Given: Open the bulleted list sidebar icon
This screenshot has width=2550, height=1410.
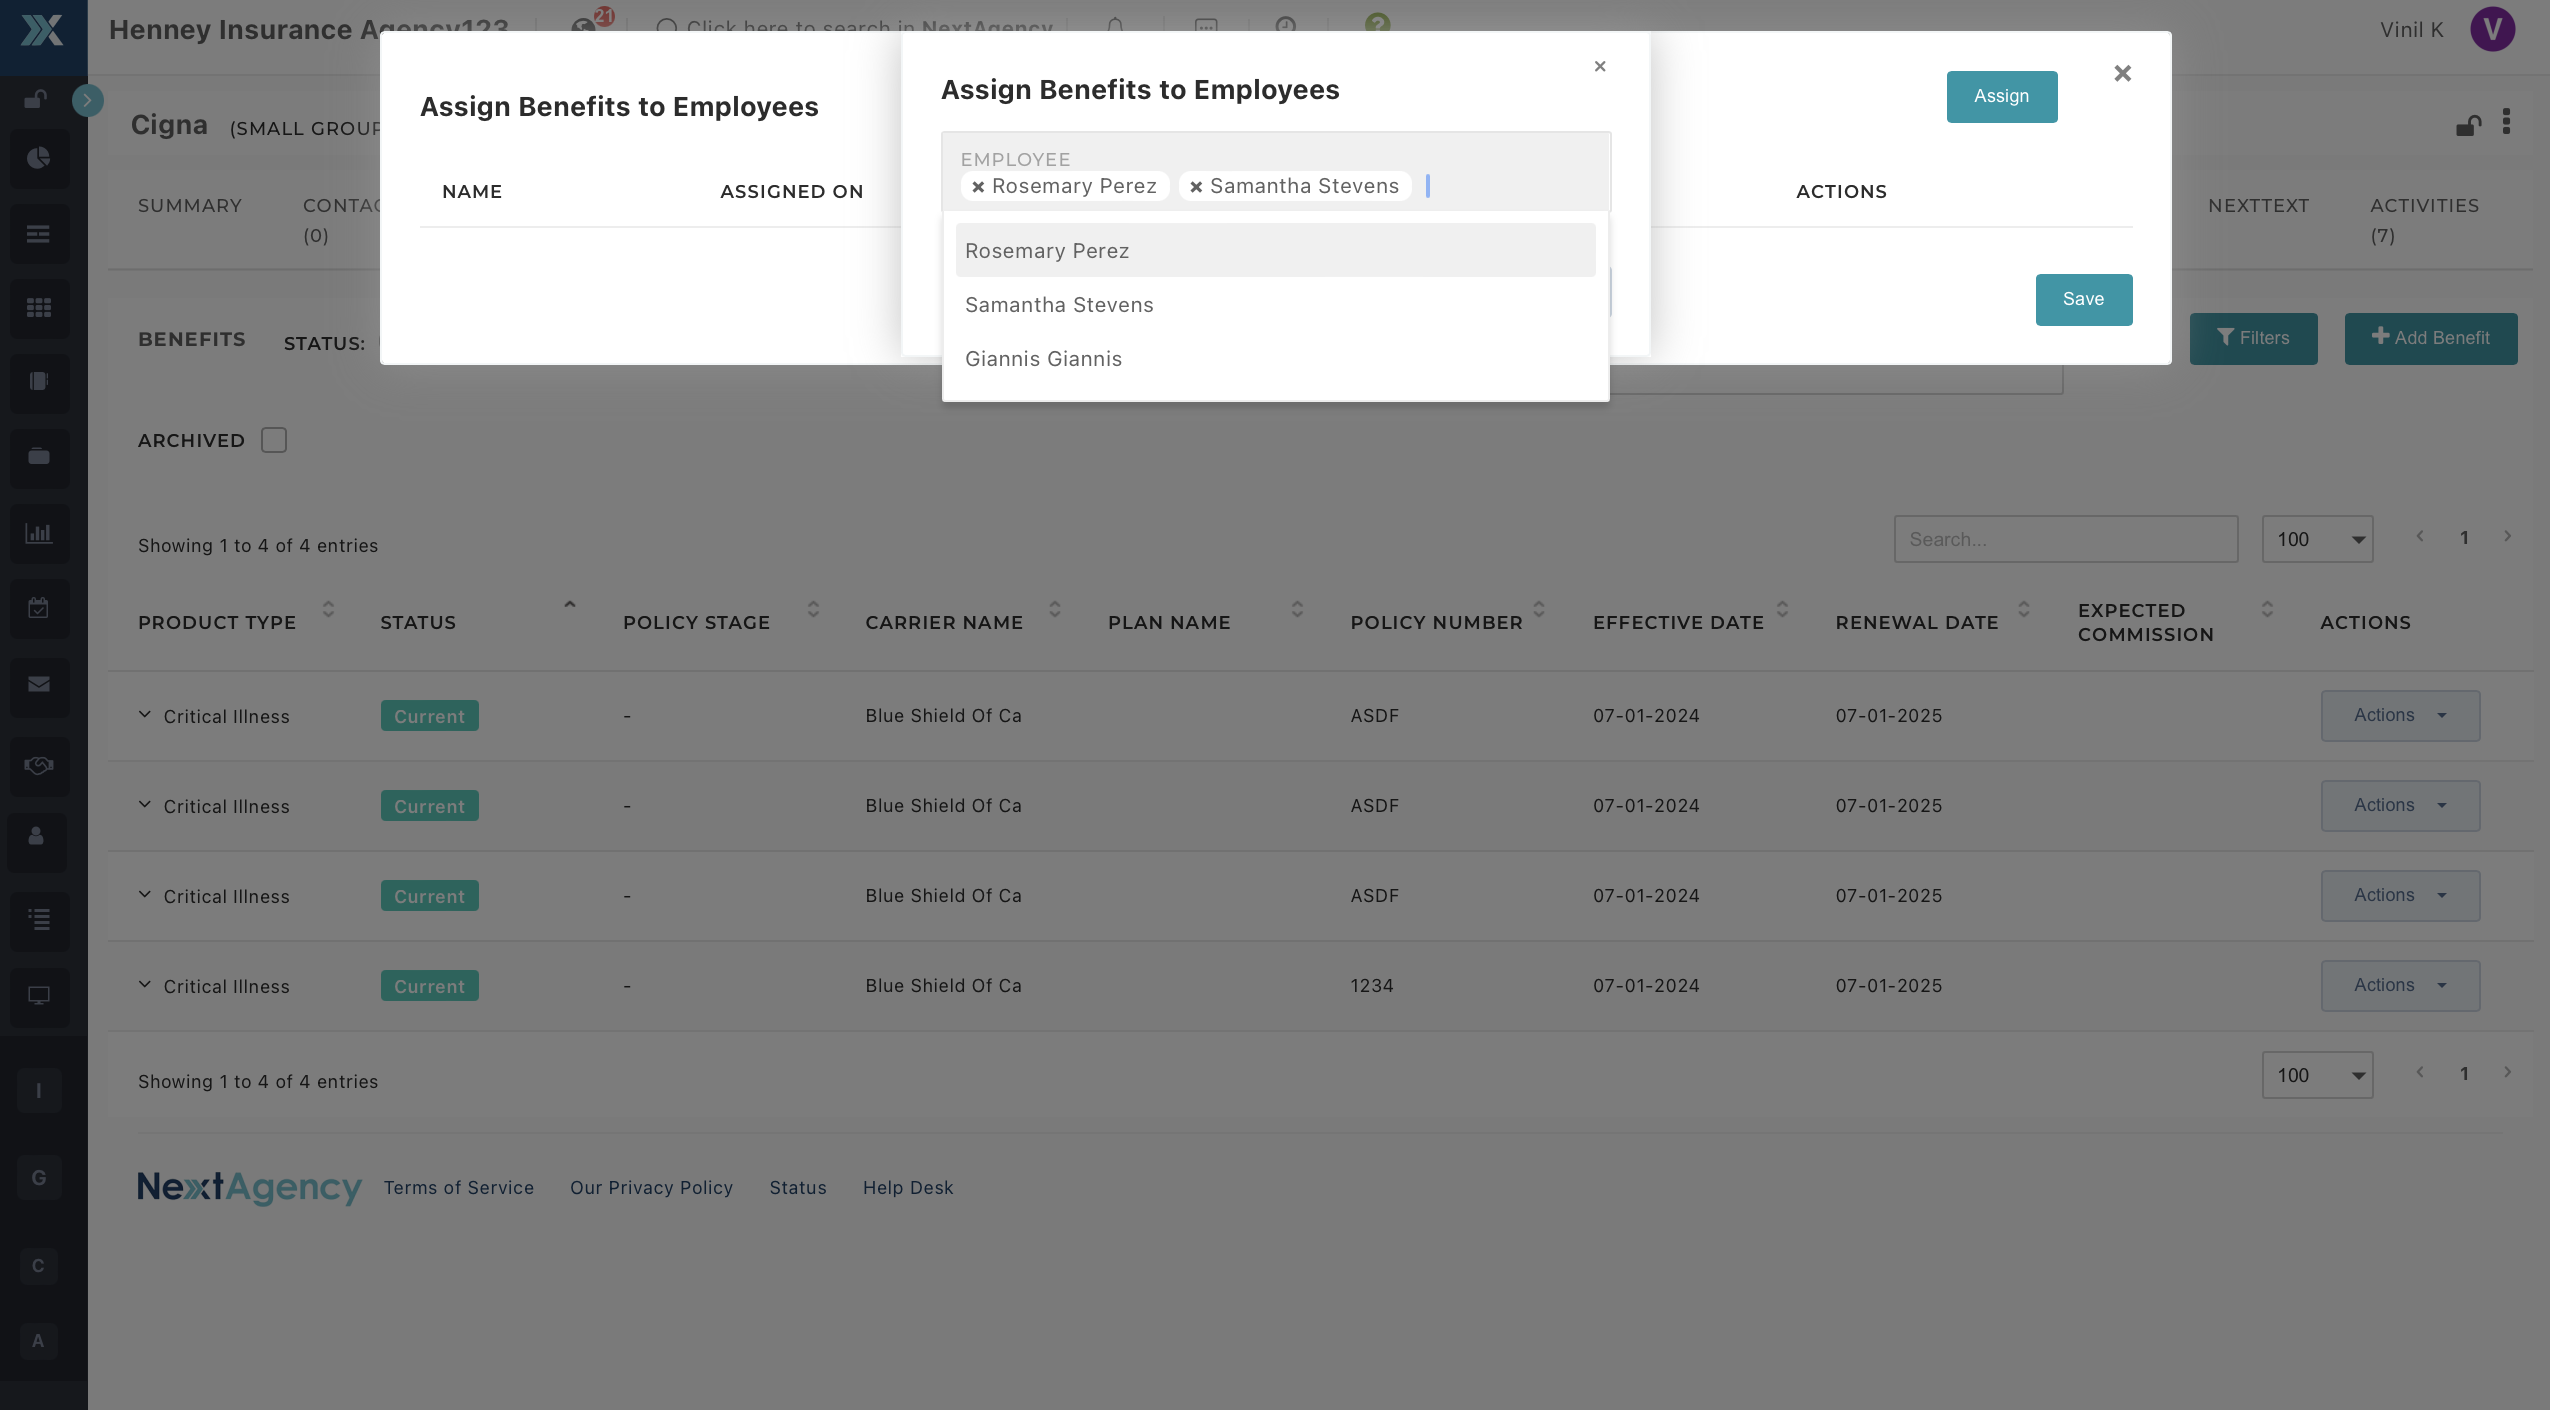Looking at the screenshot, I should tap(39, 920).
